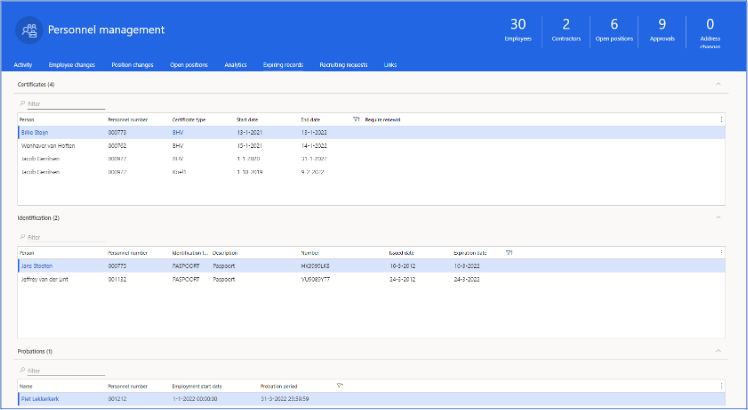
Task: Switch to the Employee changes tab
Action: (x=72, y=65)
